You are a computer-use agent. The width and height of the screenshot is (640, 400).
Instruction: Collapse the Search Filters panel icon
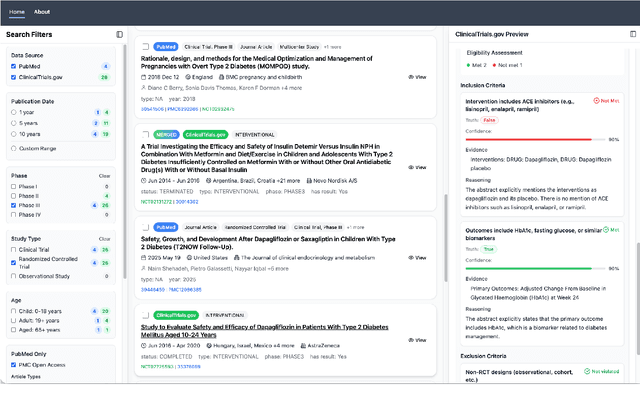[x=119, y=34]
